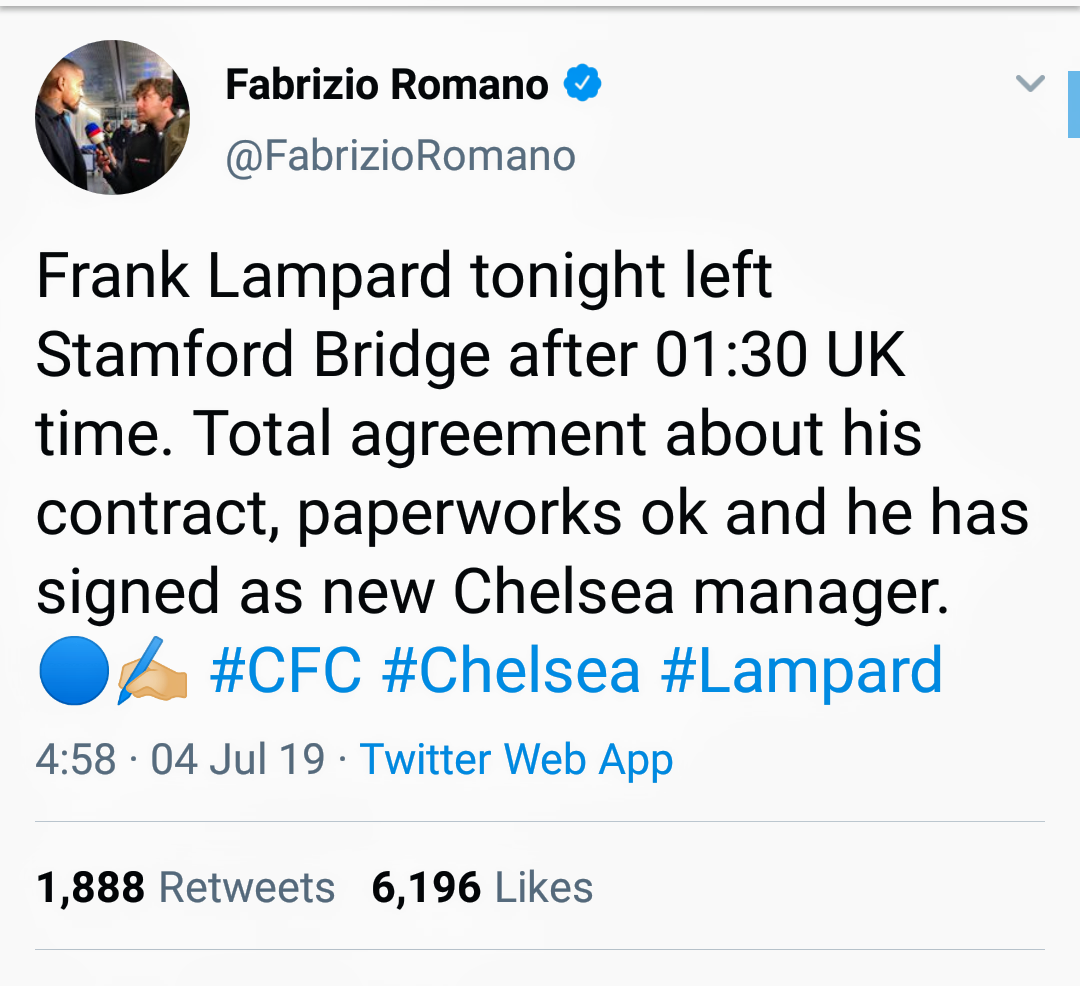This screenshot has height=986, width=1080.
Task: Click the Fabrizio Romano display name
Action: [386, 85]
